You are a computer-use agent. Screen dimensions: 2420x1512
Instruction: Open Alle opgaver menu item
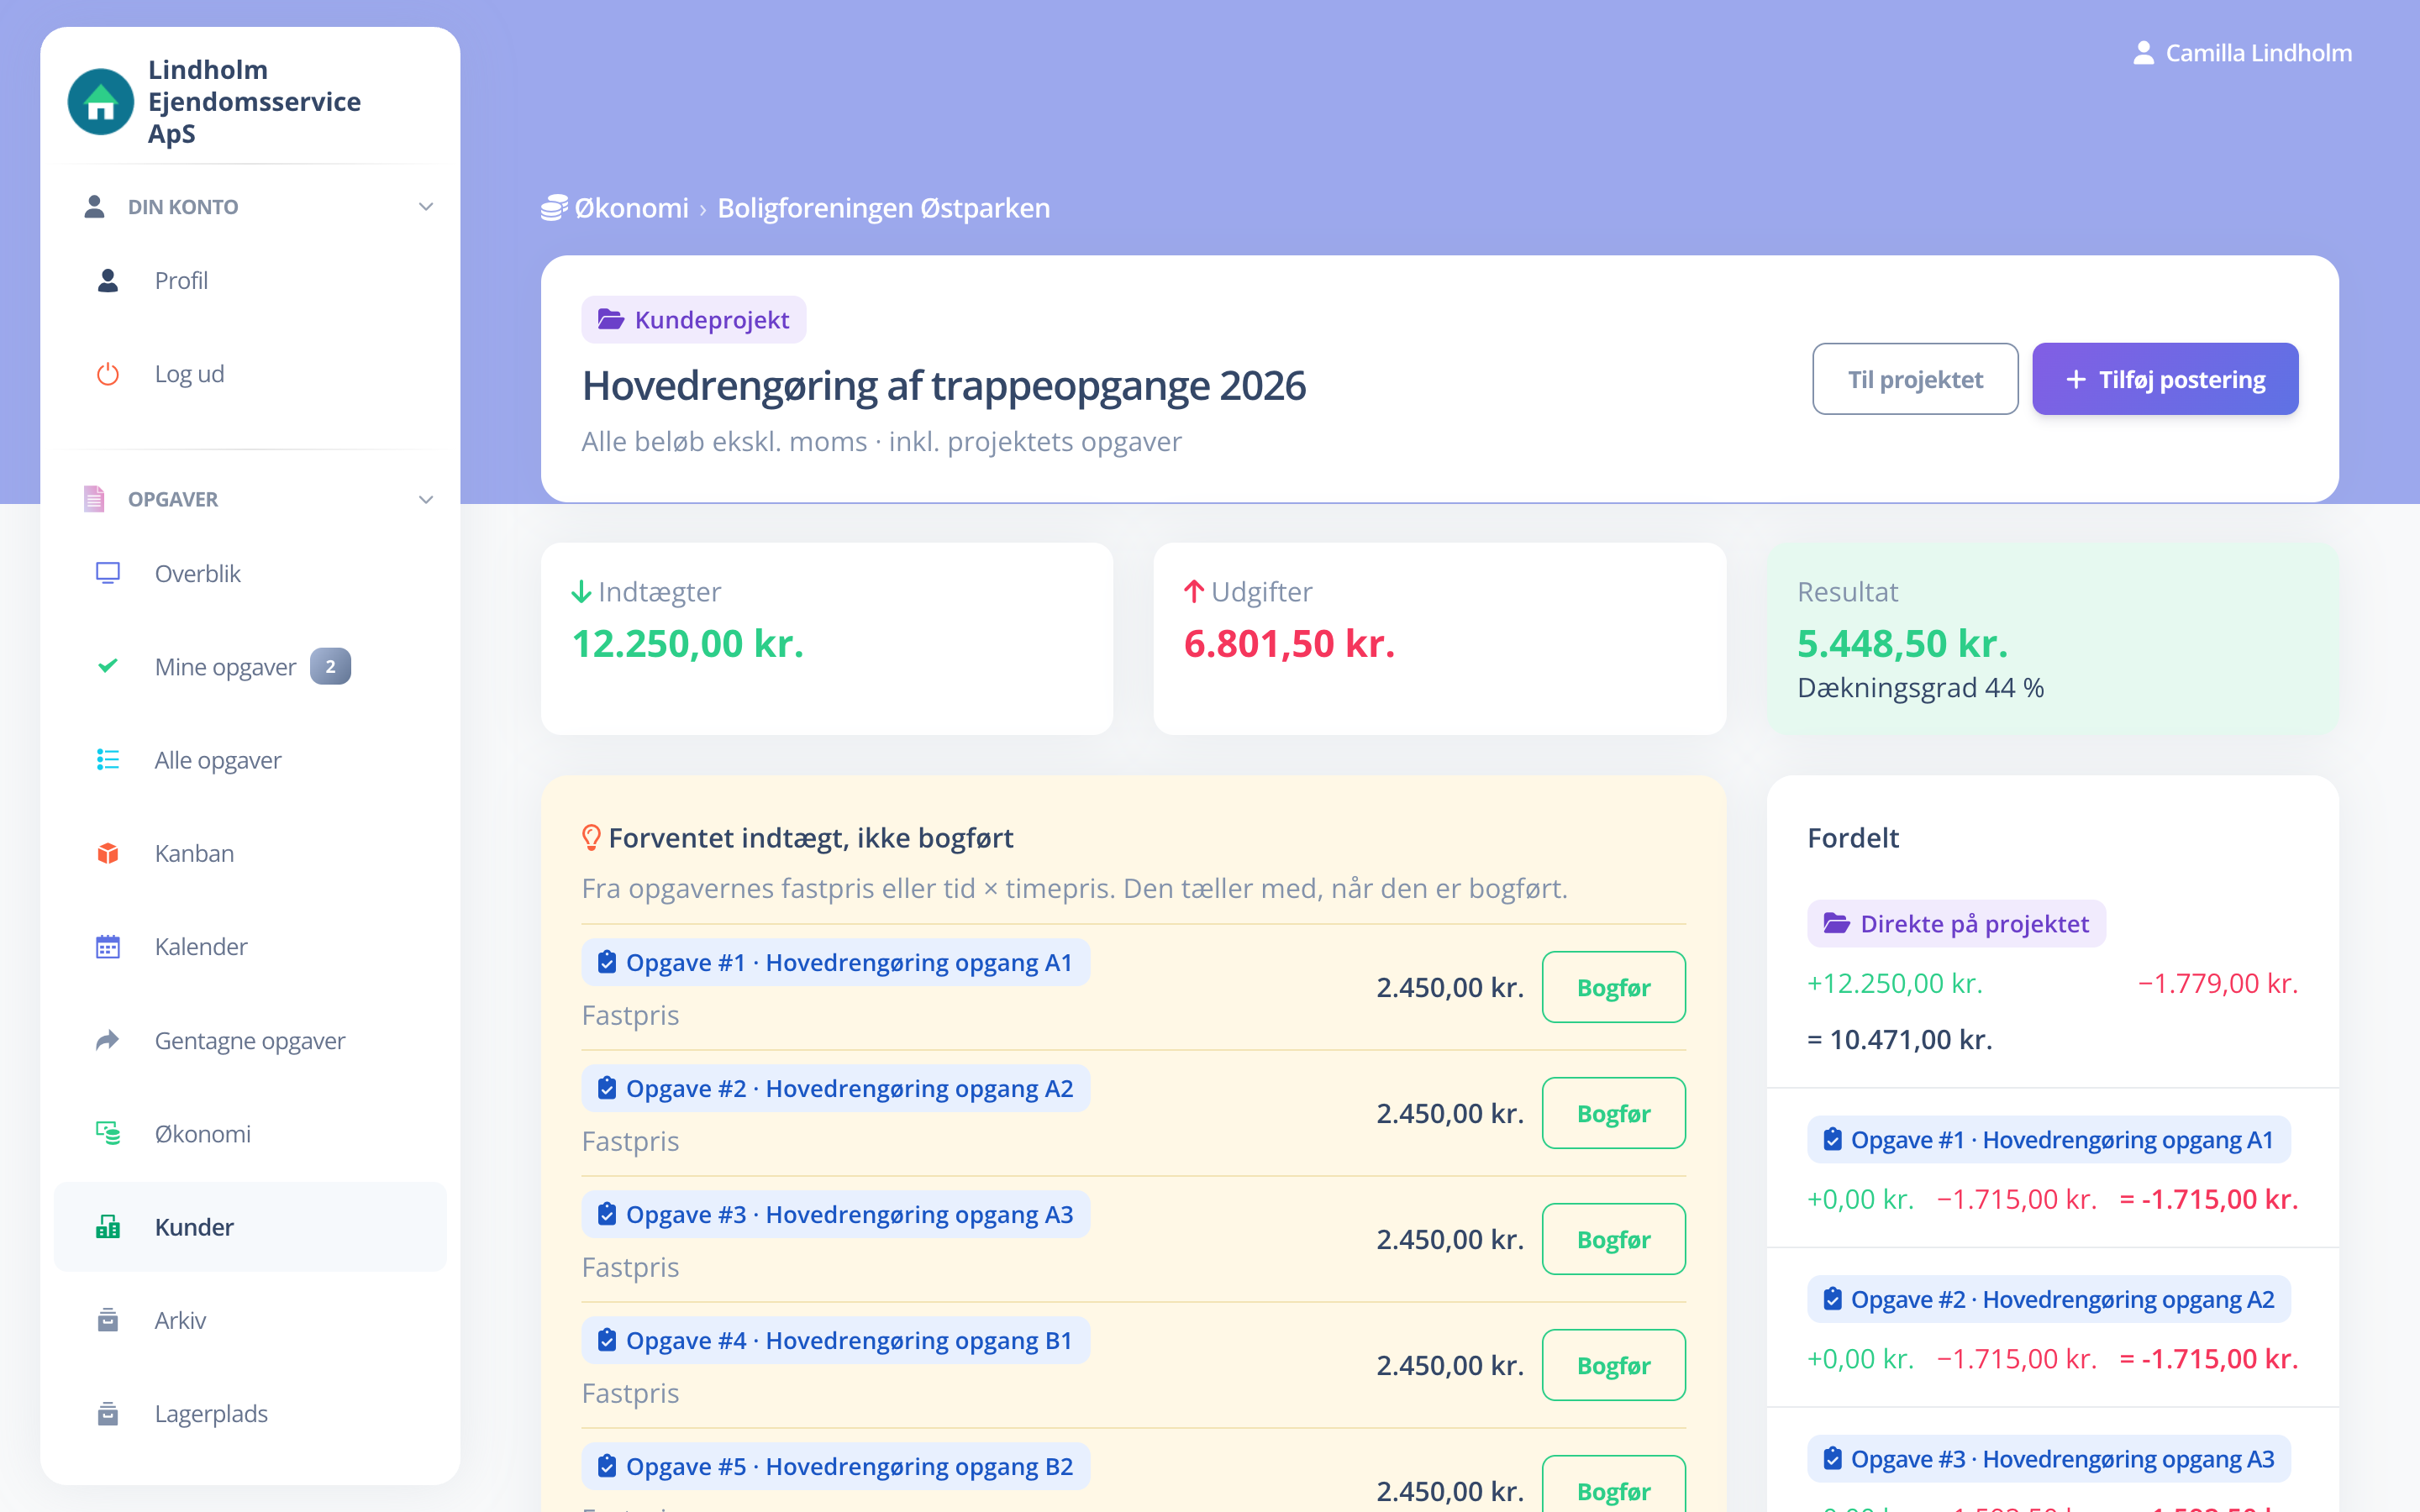[250, 760]
